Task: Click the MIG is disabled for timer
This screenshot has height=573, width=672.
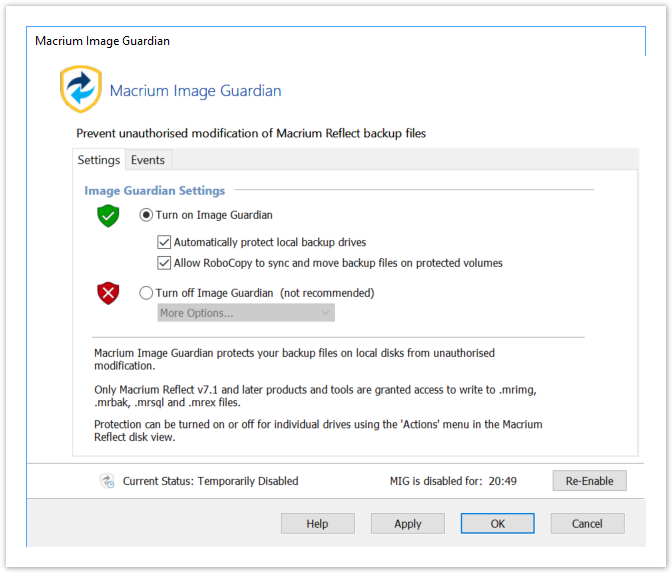Action: coord(453,481)
